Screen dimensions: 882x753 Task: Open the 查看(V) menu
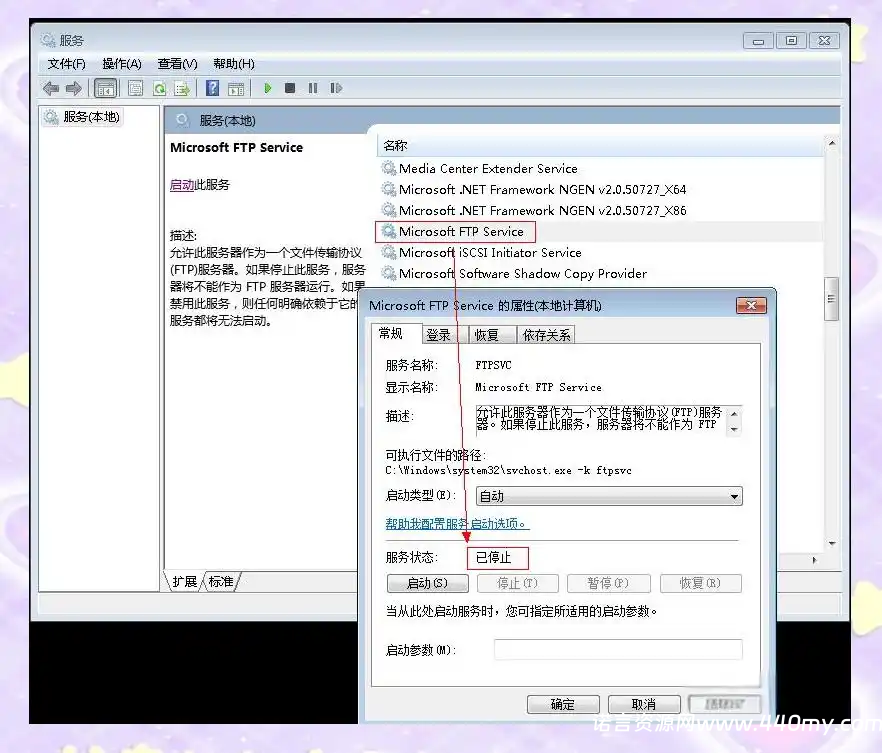click(177, 64)
